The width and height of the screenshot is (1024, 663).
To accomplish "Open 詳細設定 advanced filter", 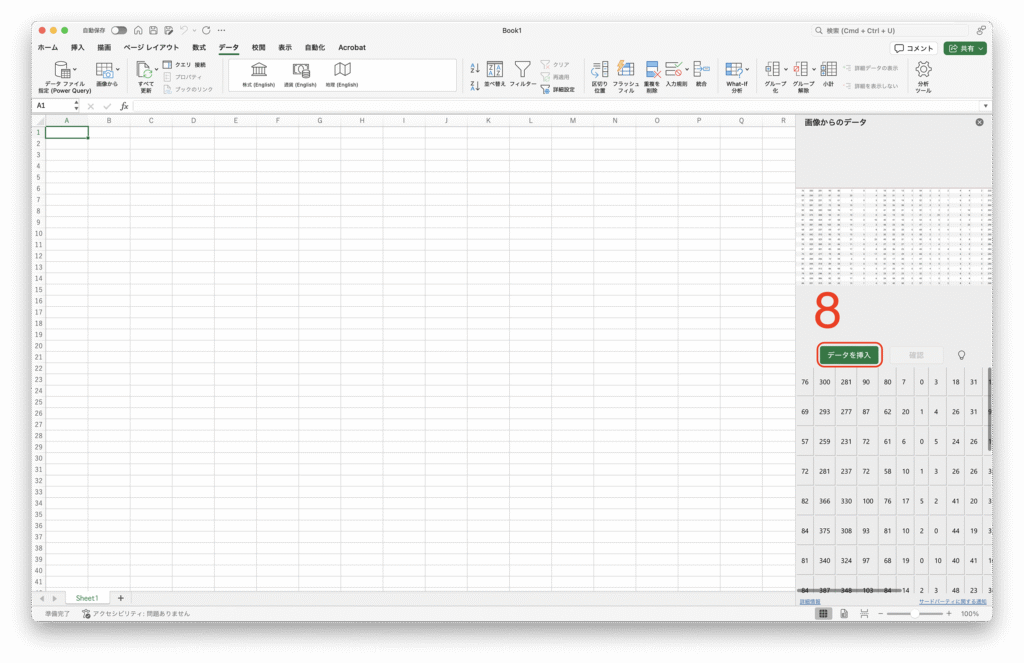I will click(558, 89).
